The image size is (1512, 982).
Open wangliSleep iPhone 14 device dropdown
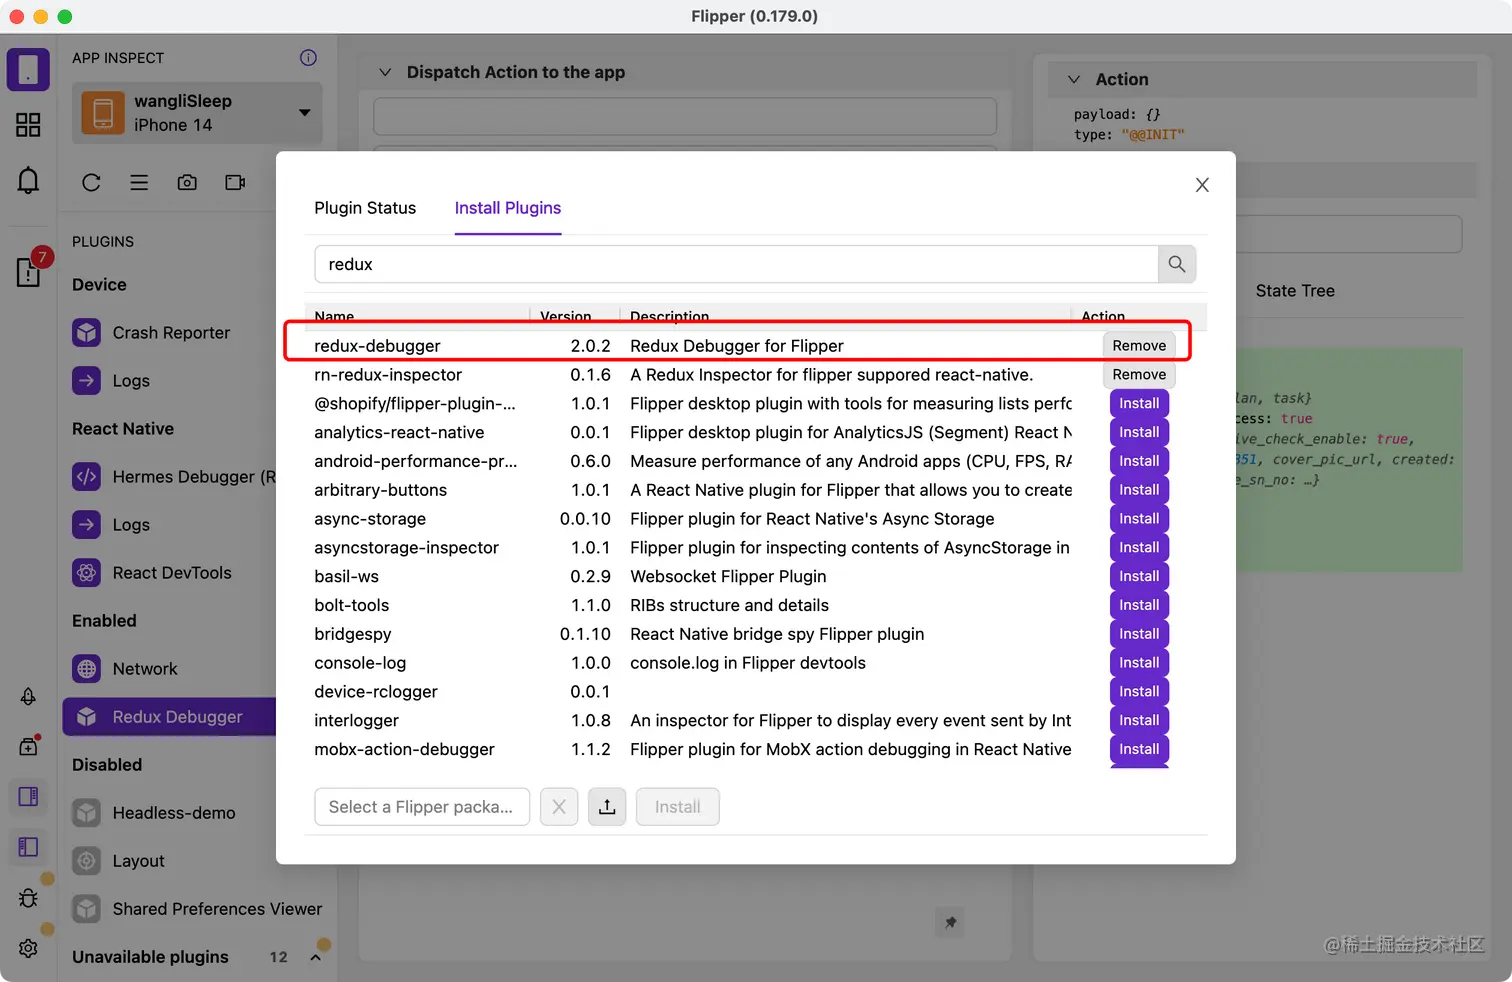tap(198, 112)
